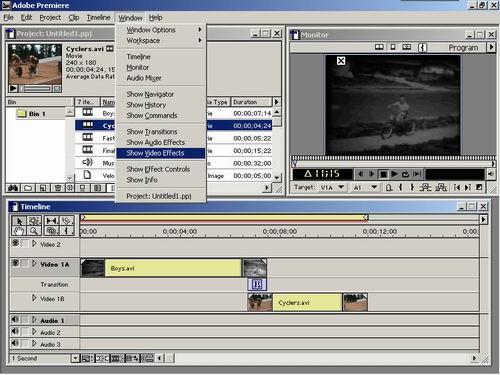The image size is (500, 375).
Task: Click the Stop button in Monitor controls
Action: pos(383,174)
